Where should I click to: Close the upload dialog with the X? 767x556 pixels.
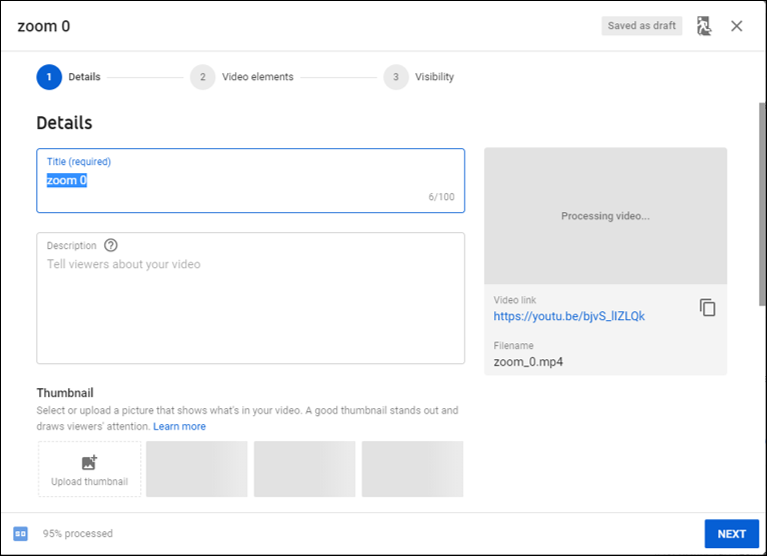(736, 26)
